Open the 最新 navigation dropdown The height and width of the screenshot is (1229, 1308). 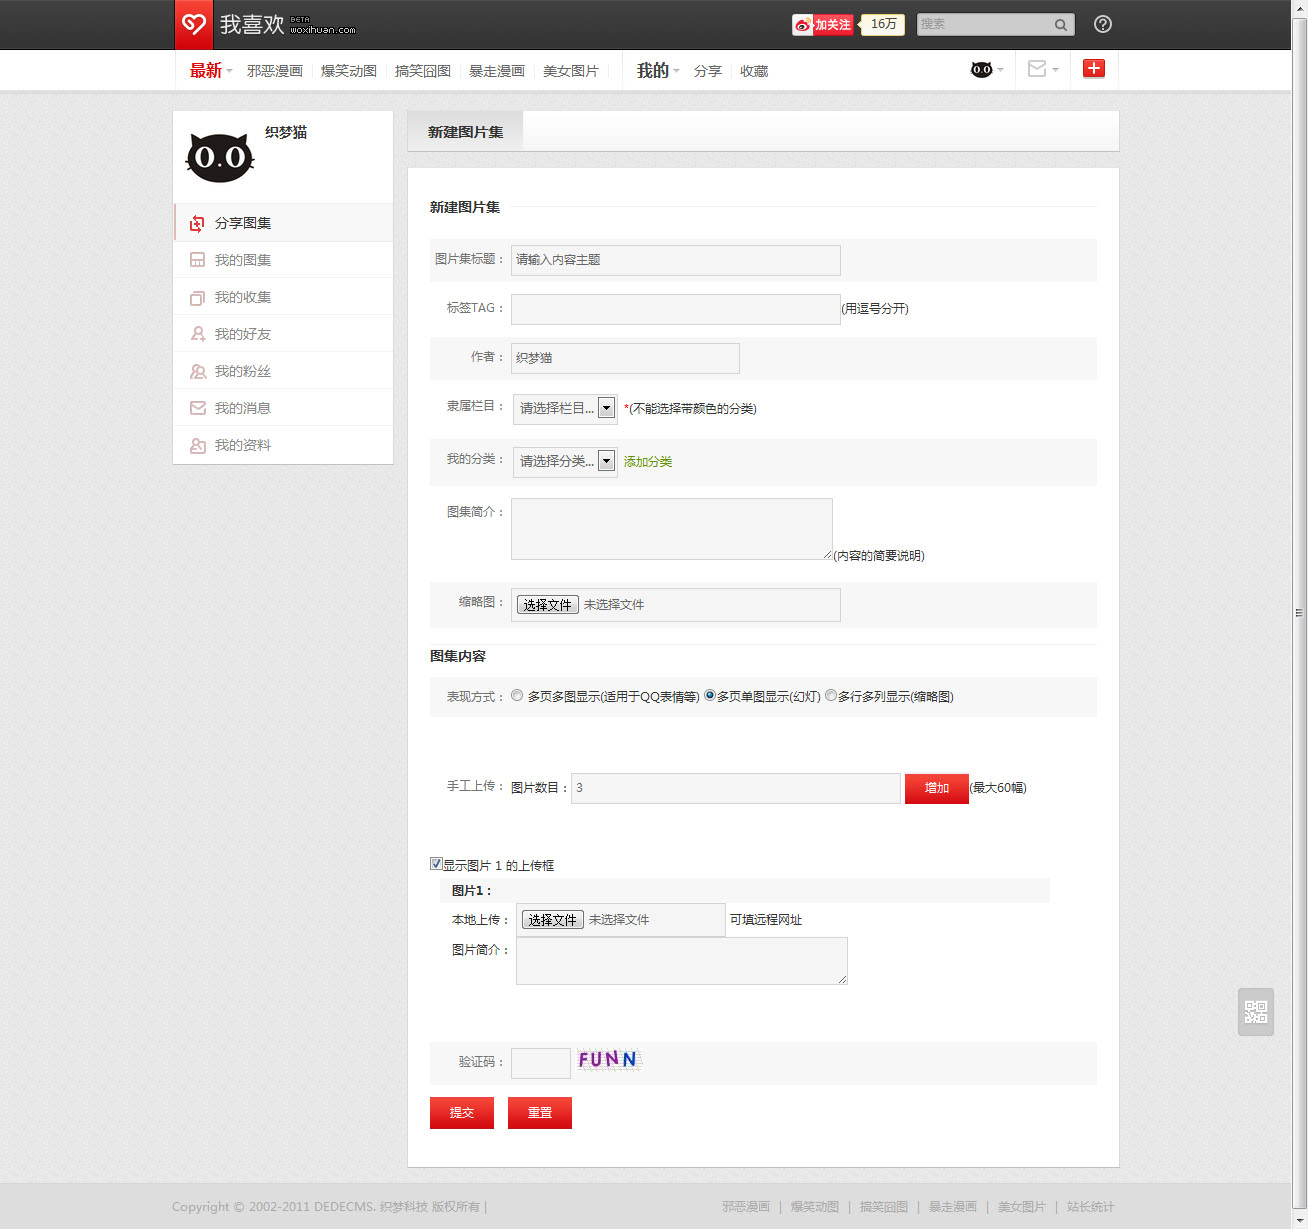[x=210, y=71]
